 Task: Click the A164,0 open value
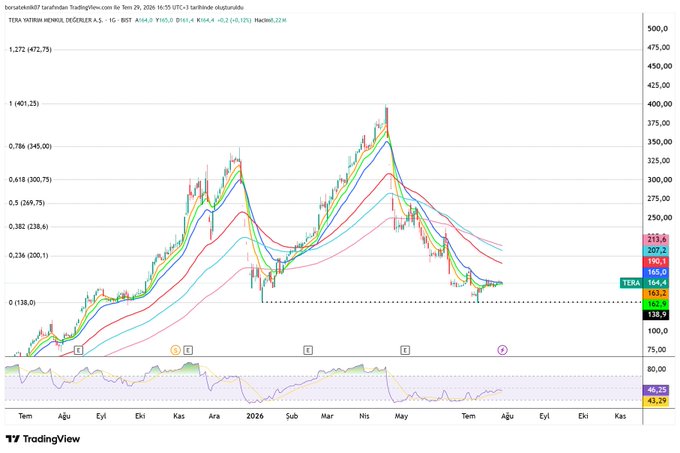pos(144,20)
